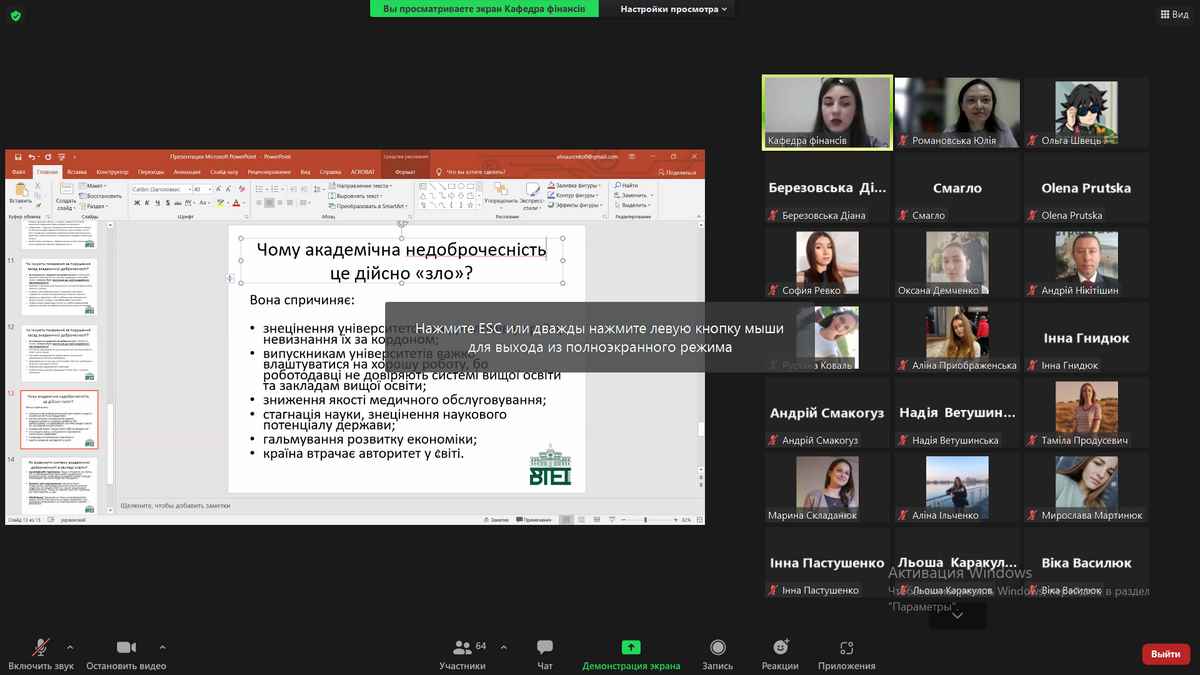
Task: Expand video options arrow beside camera
Action: point(162,646)
